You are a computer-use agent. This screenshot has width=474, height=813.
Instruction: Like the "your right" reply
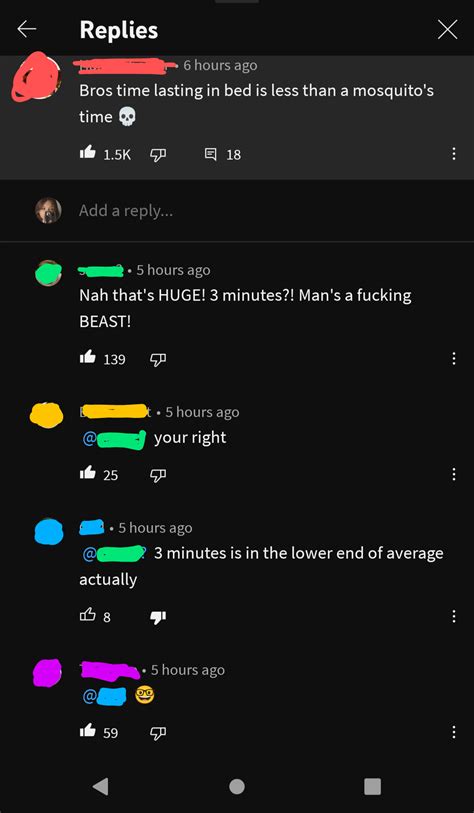pos(88,474)
